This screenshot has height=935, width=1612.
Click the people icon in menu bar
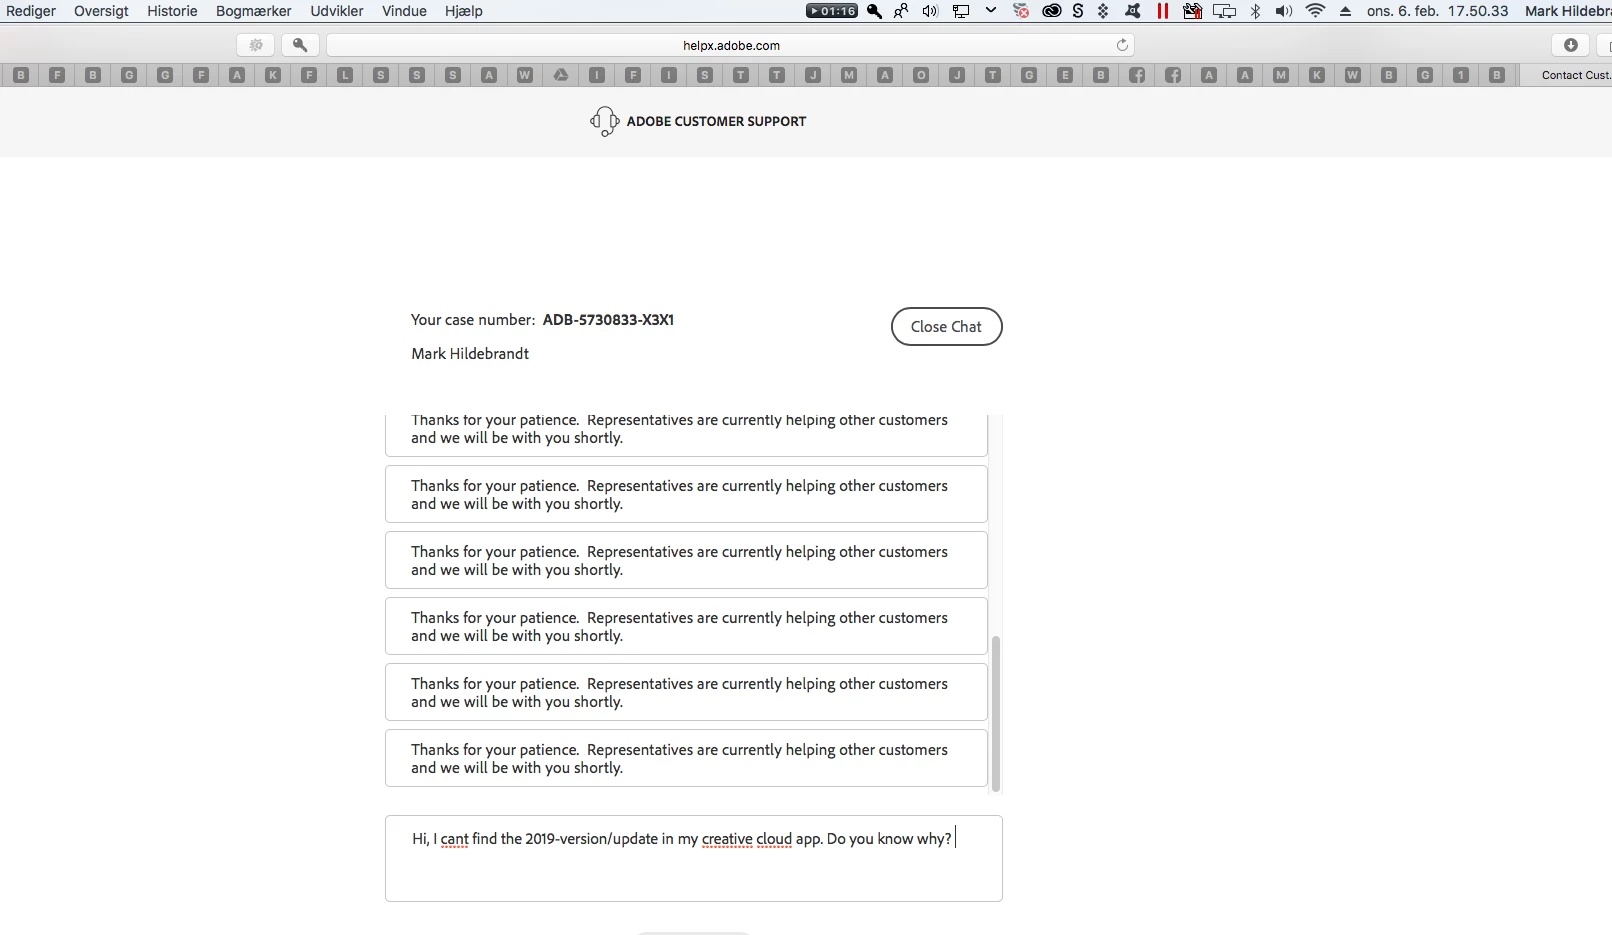[x=901, y=11]
